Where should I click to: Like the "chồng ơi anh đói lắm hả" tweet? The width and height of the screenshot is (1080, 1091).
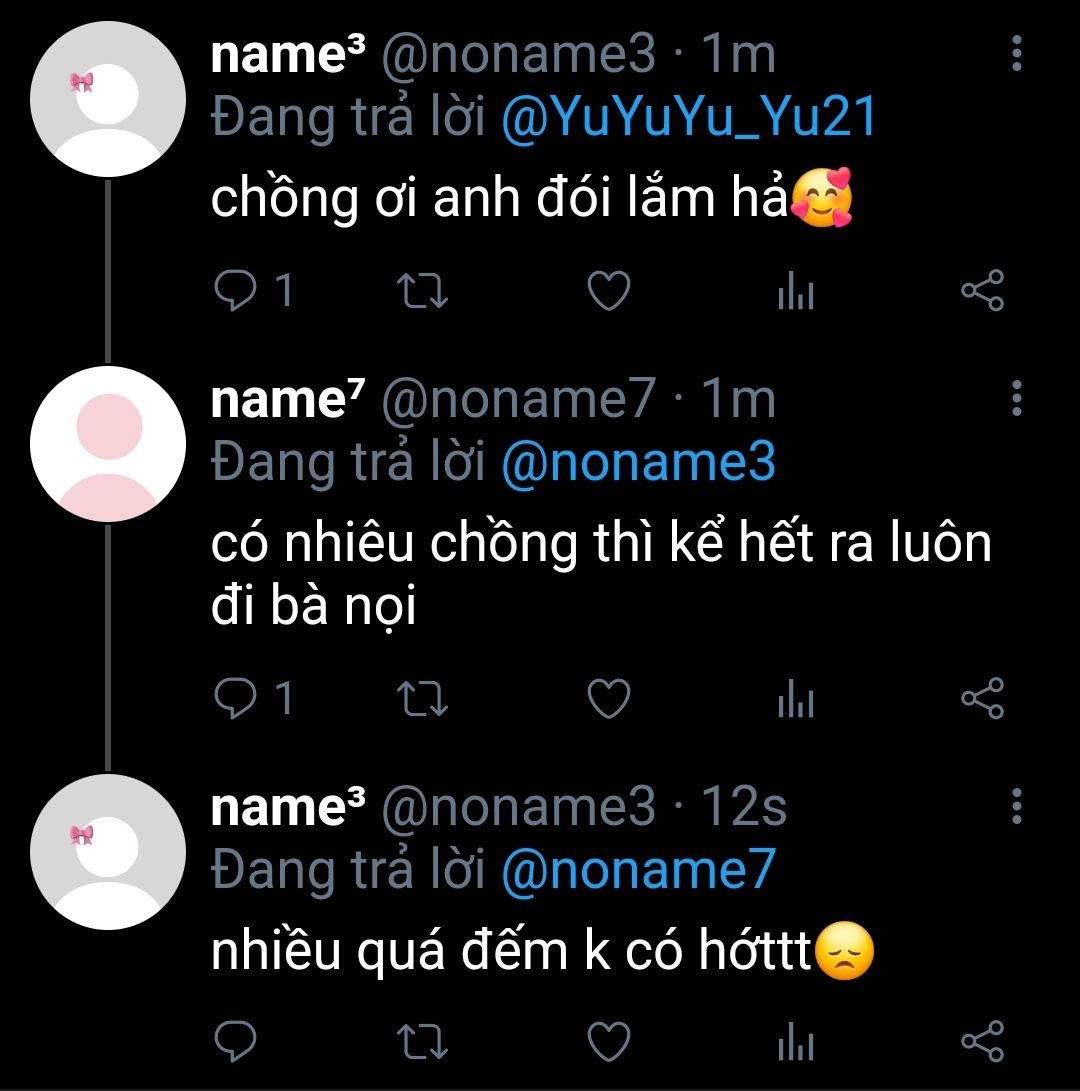point(607,291)
